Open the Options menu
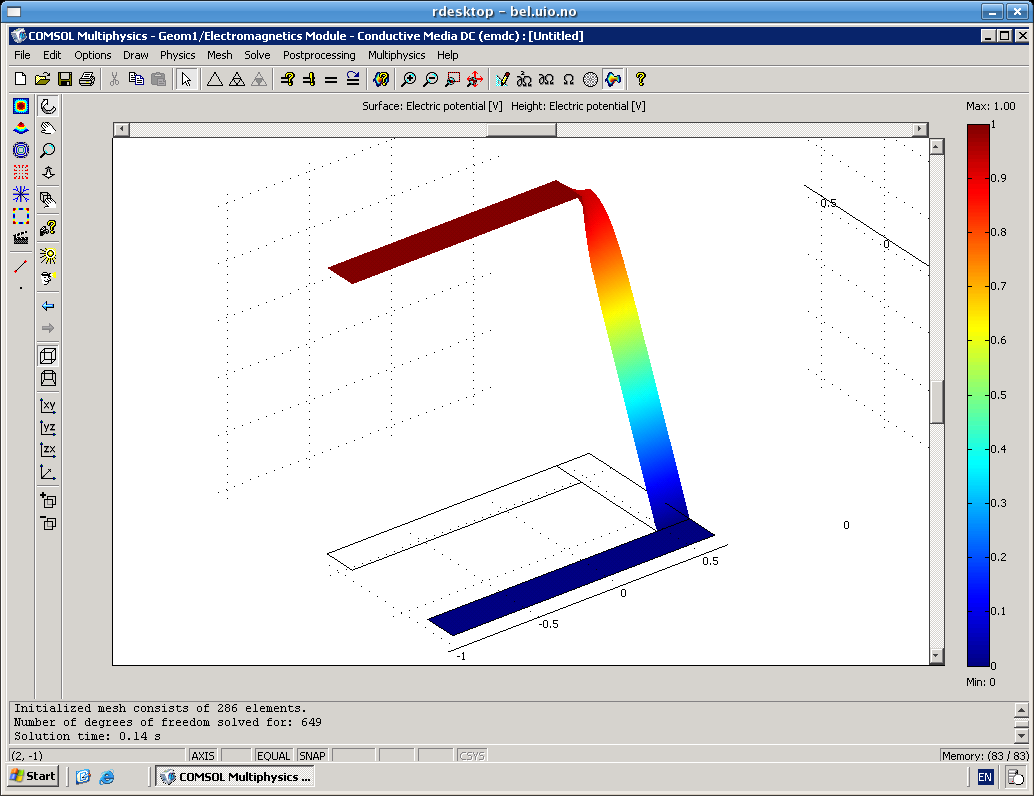The image size is (1034, 796). [92, 55]
